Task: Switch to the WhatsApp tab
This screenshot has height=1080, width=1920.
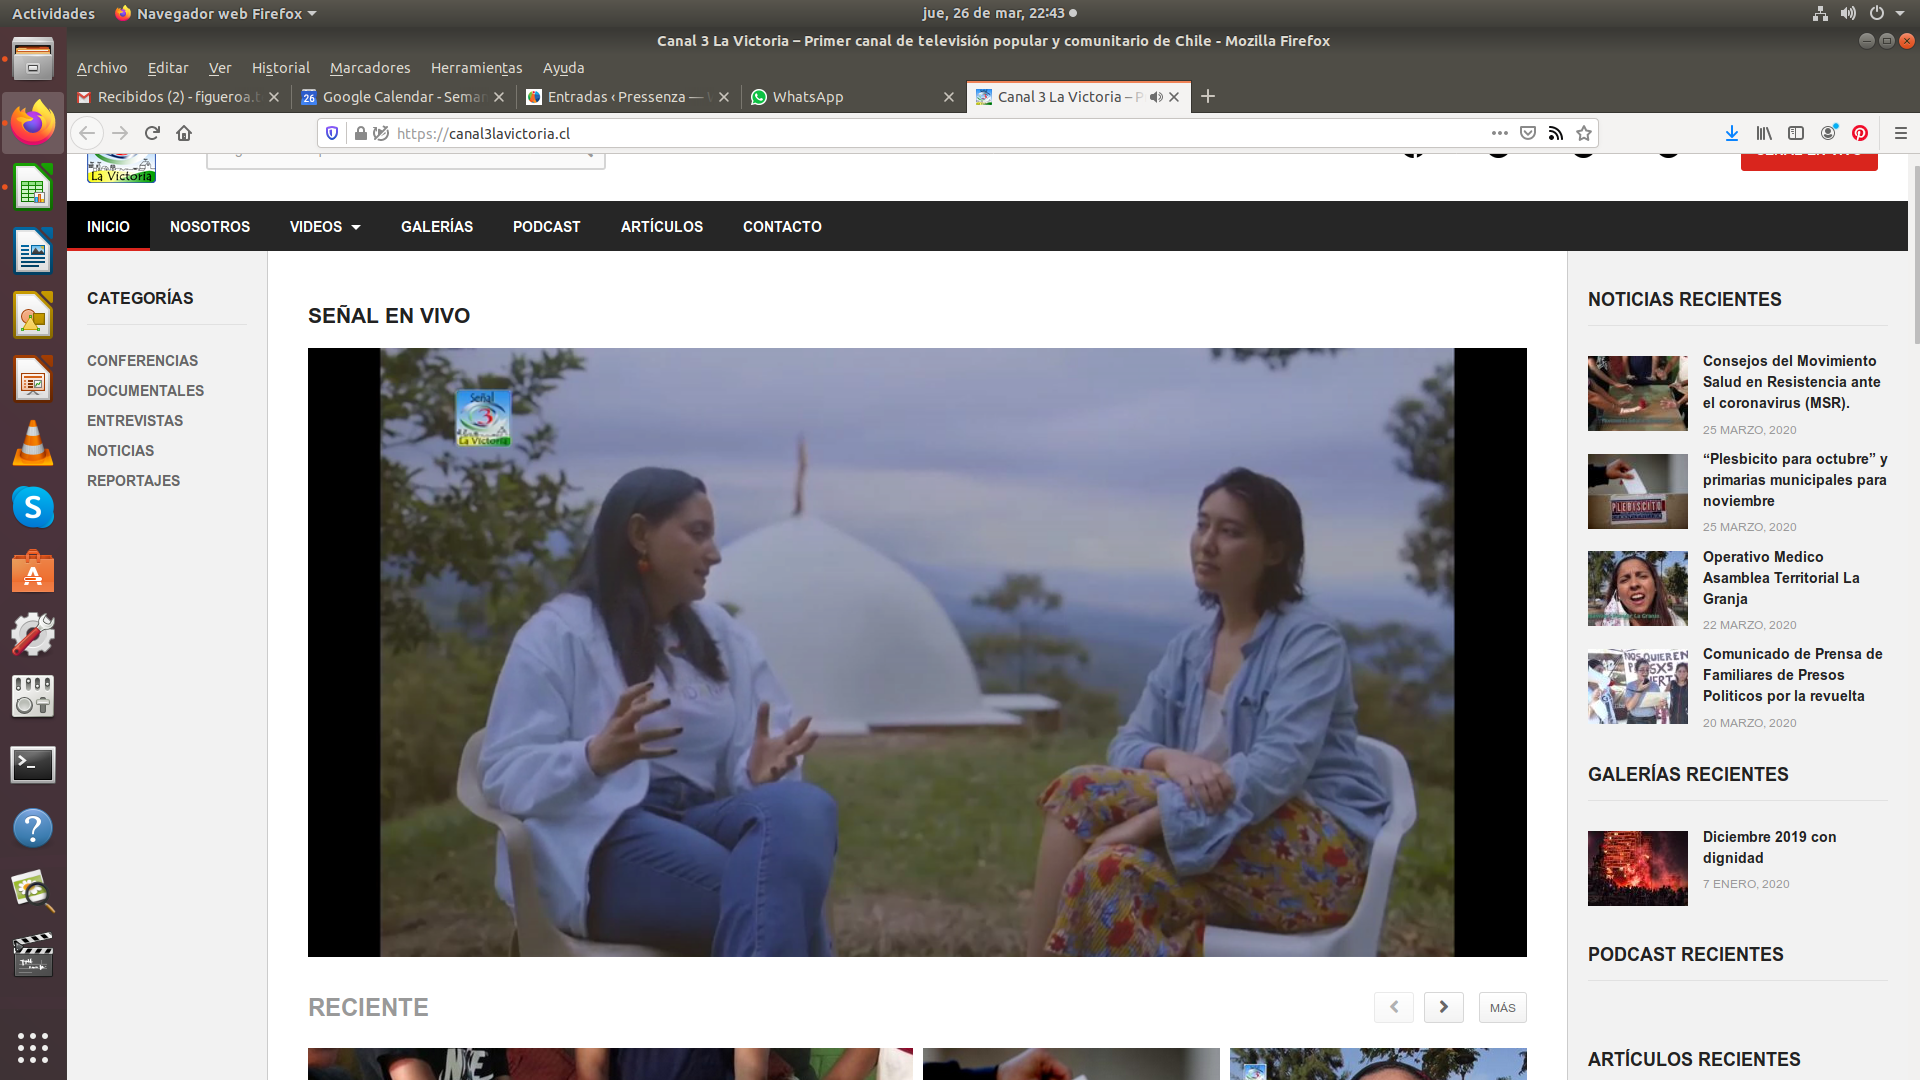Action: pyautogui.click(x=808, y=97)
